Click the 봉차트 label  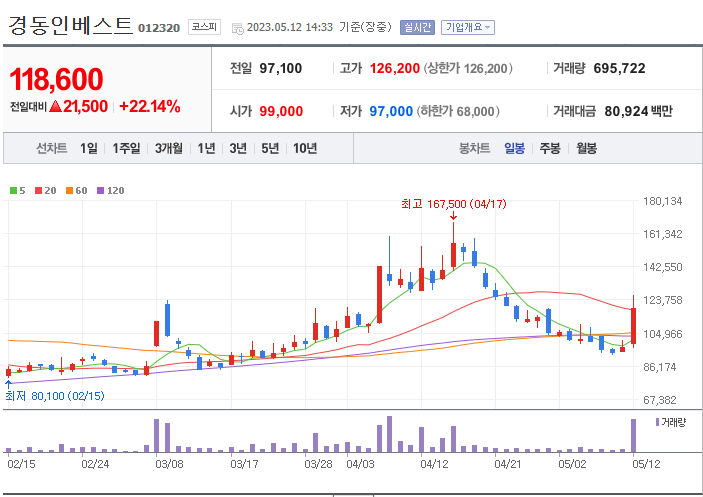[474, 148]
